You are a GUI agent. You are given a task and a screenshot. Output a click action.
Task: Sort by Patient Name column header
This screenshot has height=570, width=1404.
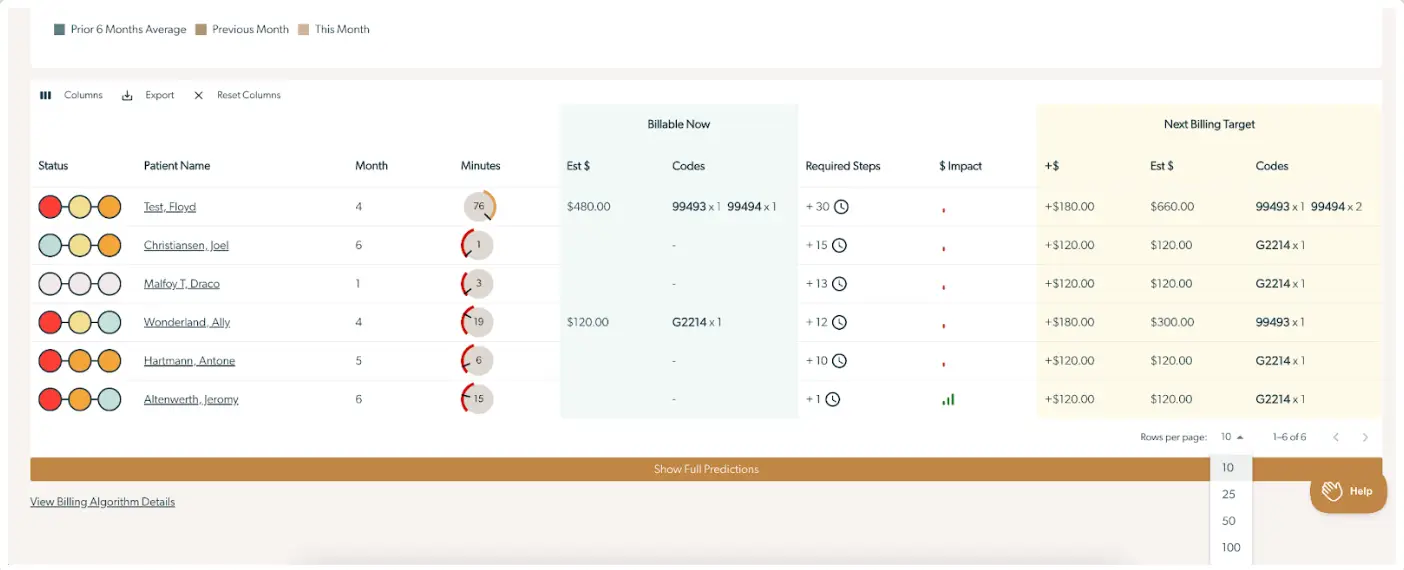tap(177, 166)
